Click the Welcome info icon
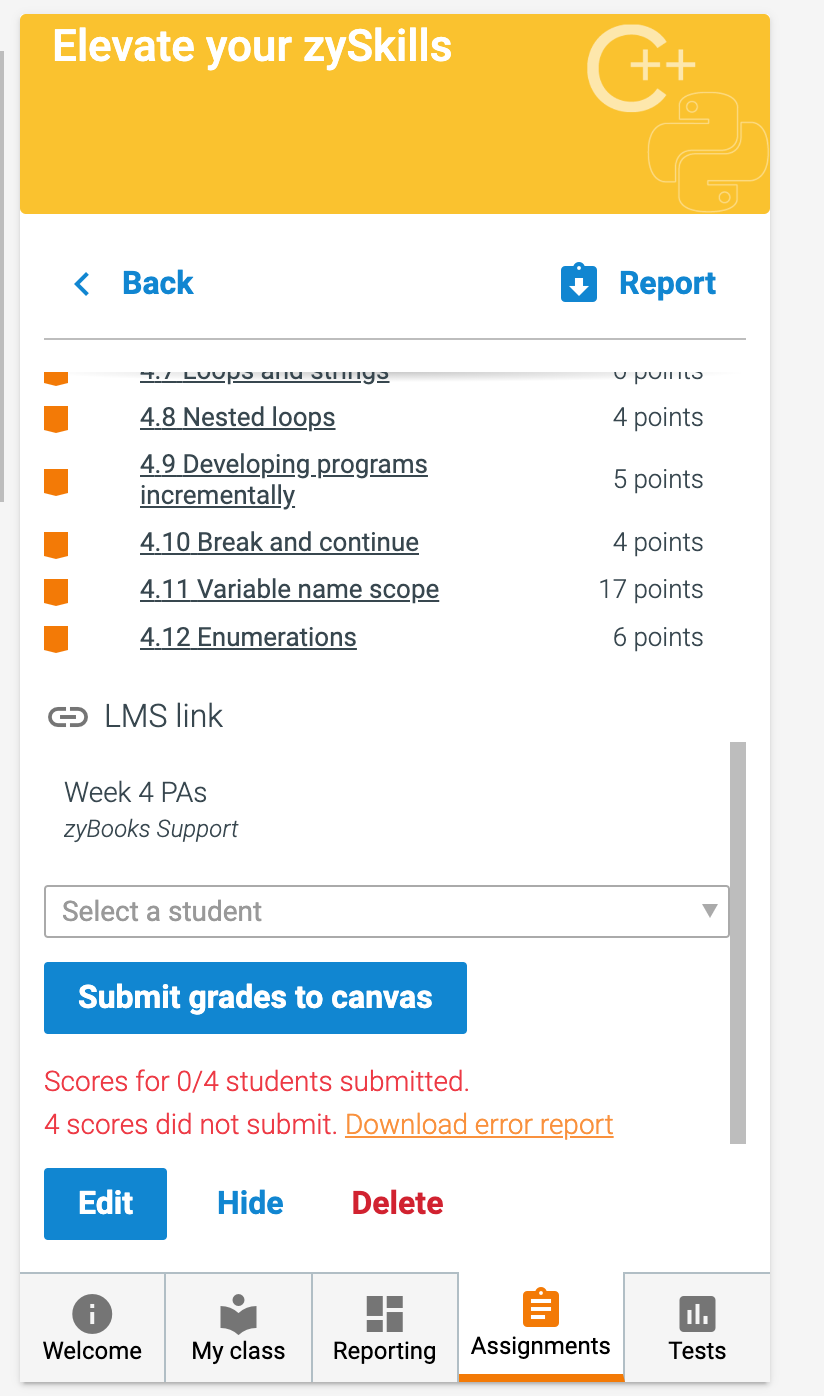The image size is (824, 1396). [91, 1315]
